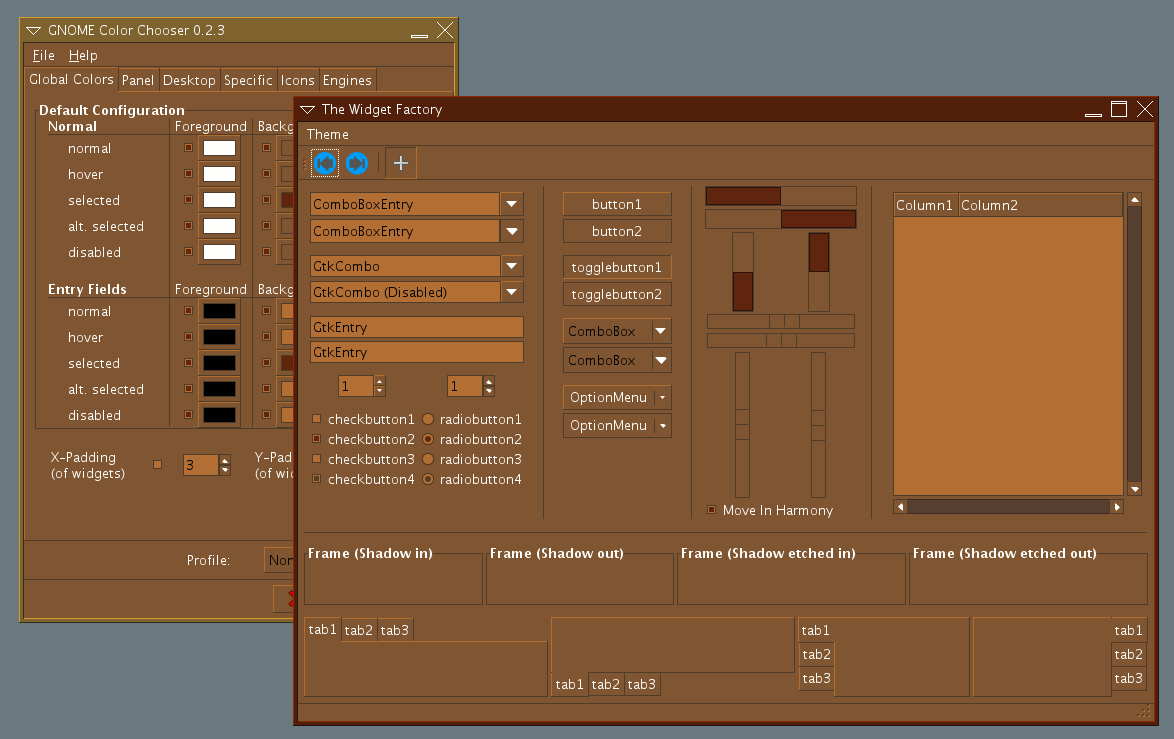This screenshot has height=739, width=1174.
Task: Toggle Normal 'hover' foreground checkbox
Action: point(189,174)
